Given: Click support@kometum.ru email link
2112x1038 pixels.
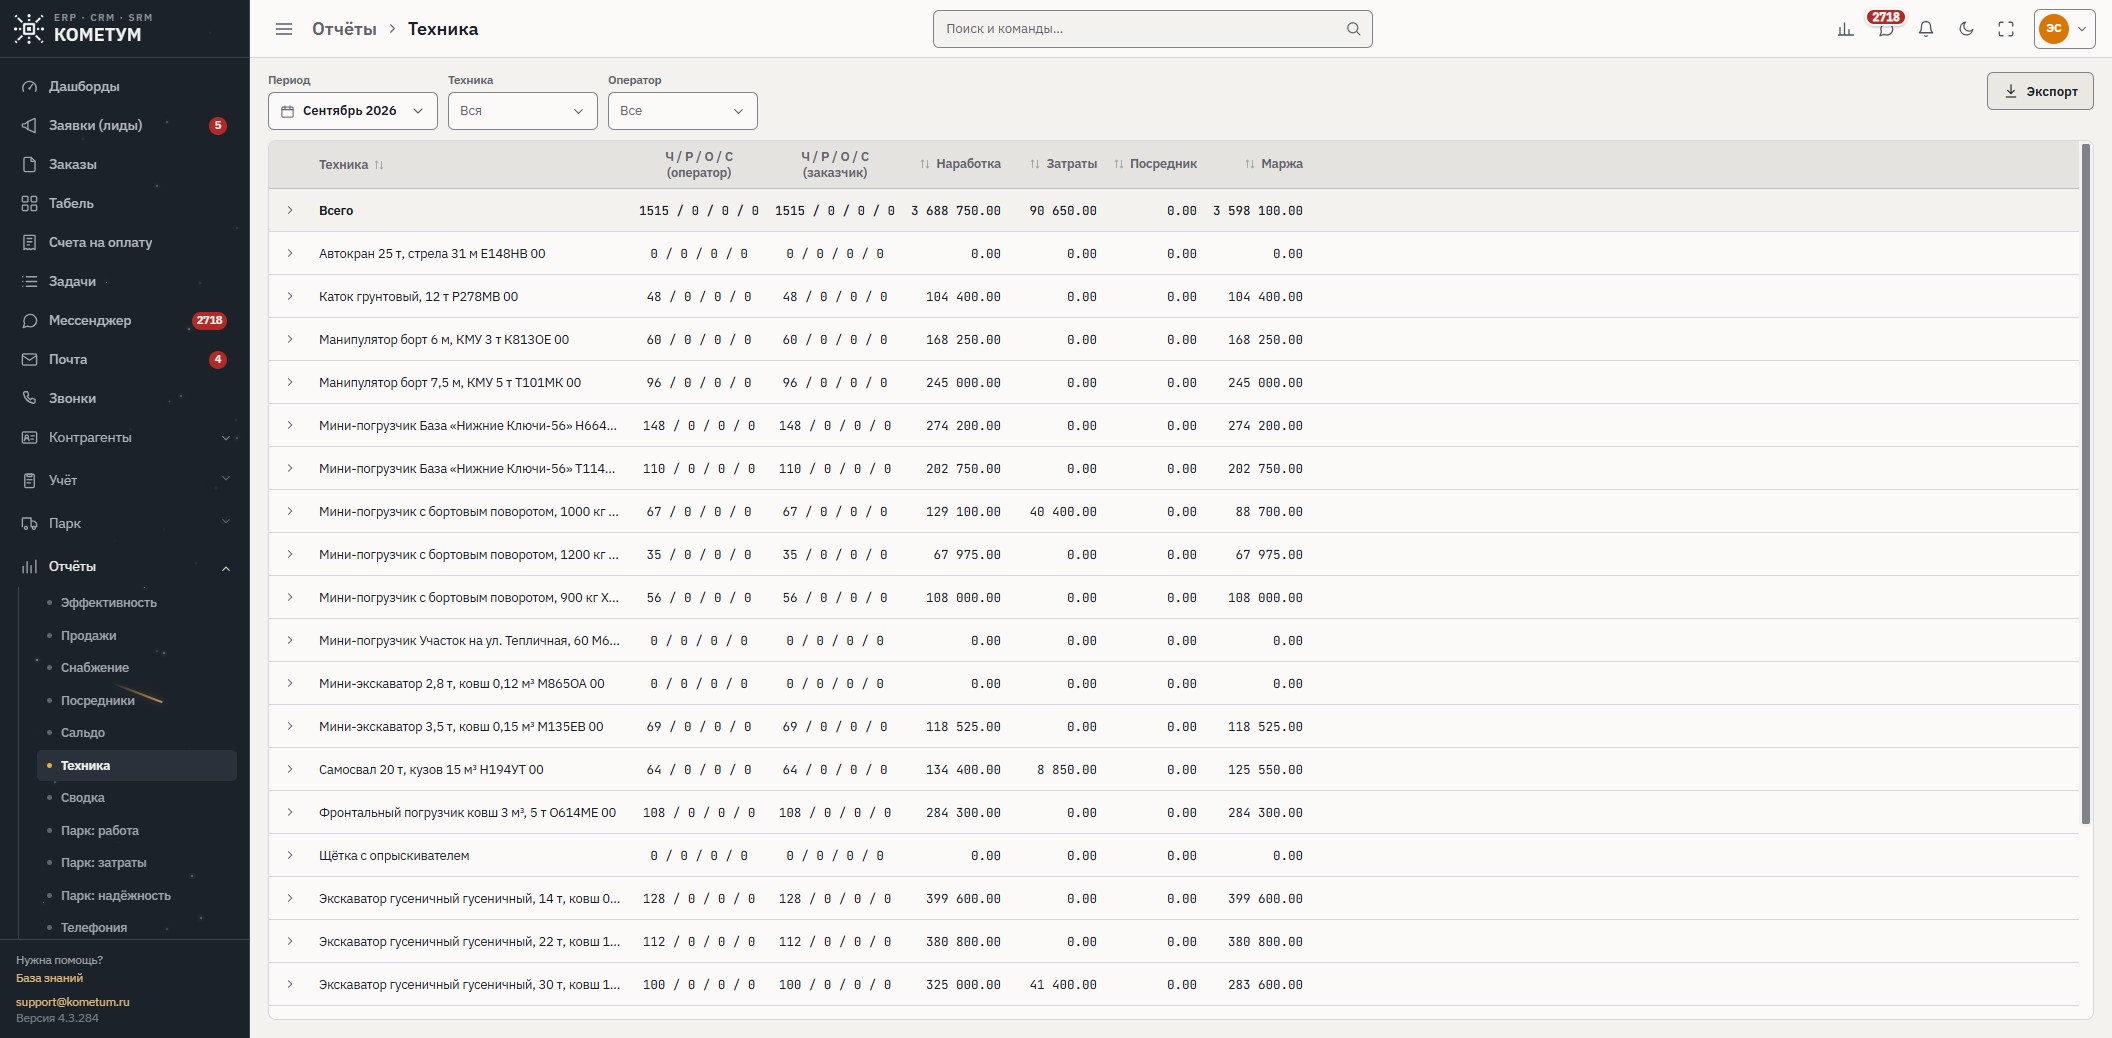Looking at the screenshot, I should (x=72, y=1001).
